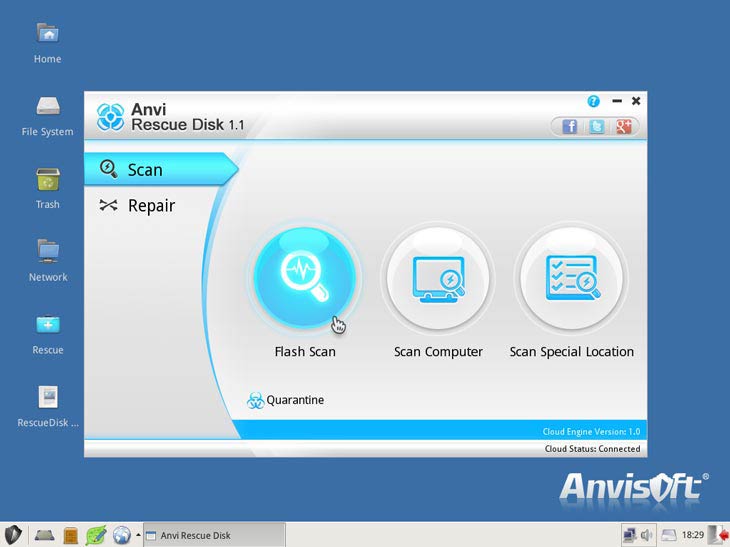Open the shield start menu in the taskbar
This screenshot has height=547, width=730.
click(x=14, y=535)
